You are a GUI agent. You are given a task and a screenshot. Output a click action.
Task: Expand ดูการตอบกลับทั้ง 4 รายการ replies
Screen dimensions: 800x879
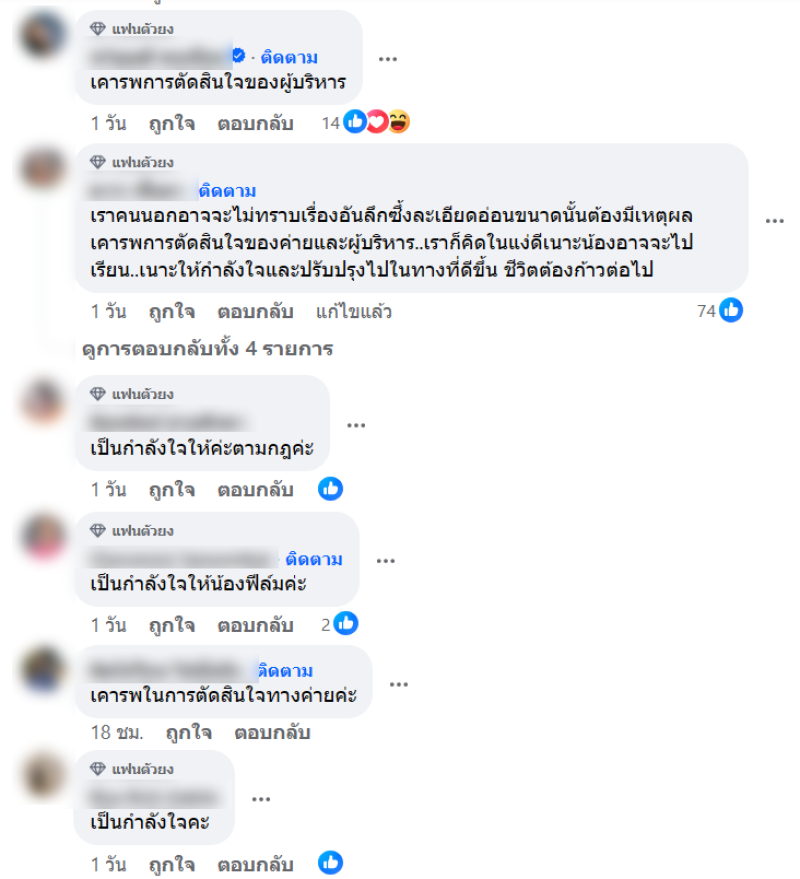(x=207, y=349)
